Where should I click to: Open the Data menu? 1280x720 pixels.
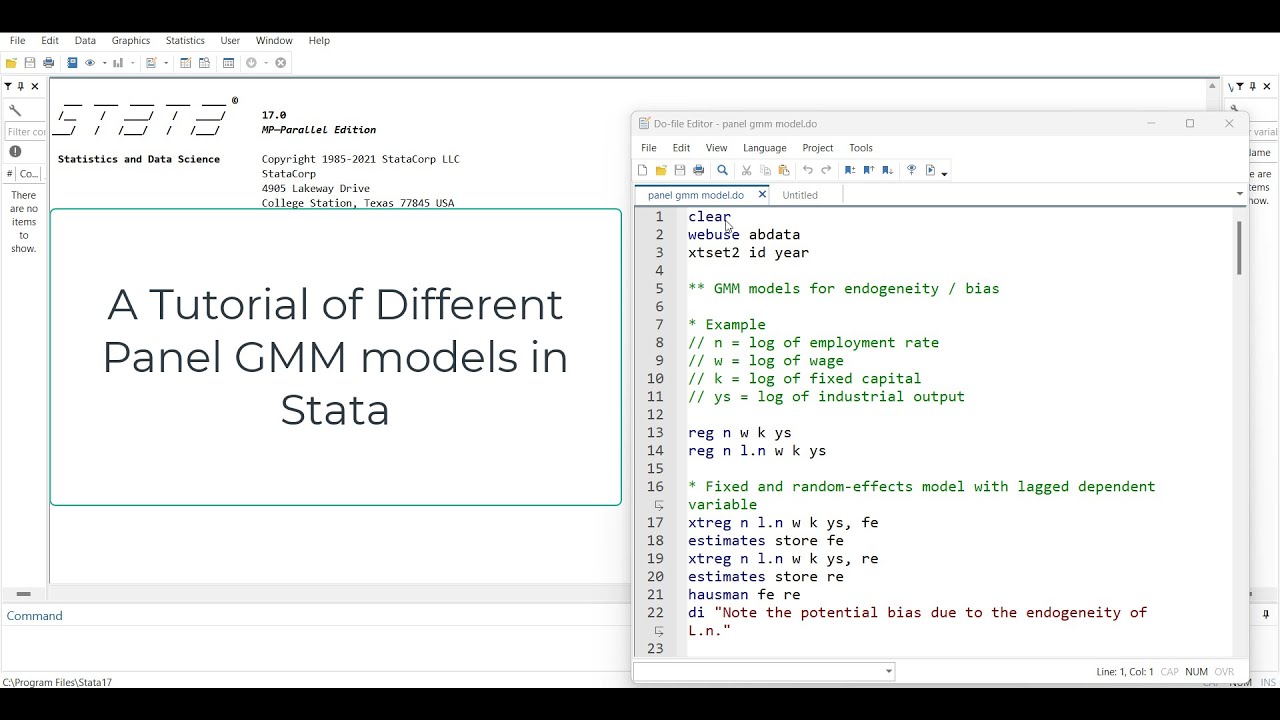[85, 41]
